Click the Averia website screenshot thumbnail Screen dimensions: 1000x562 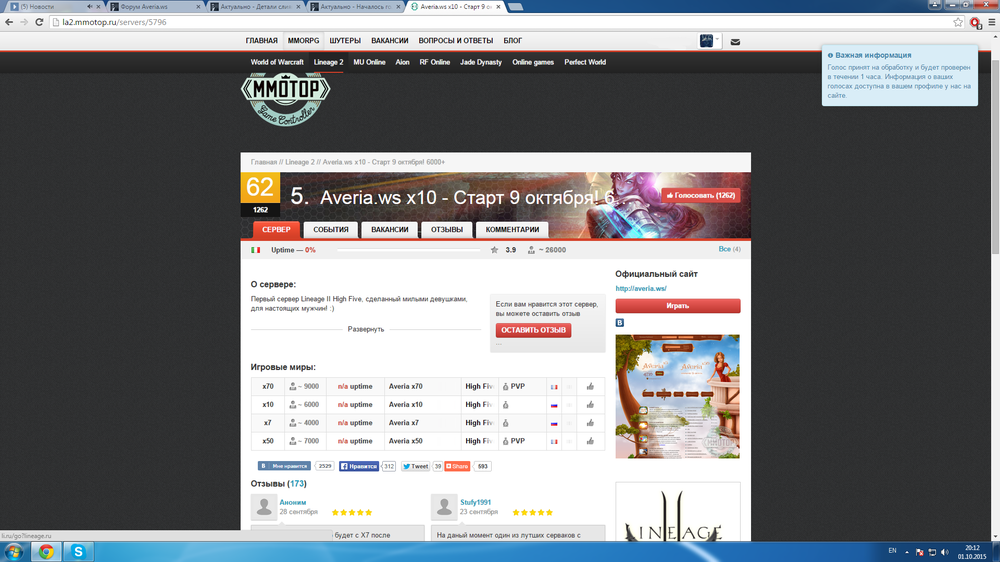tap(677, 396)
